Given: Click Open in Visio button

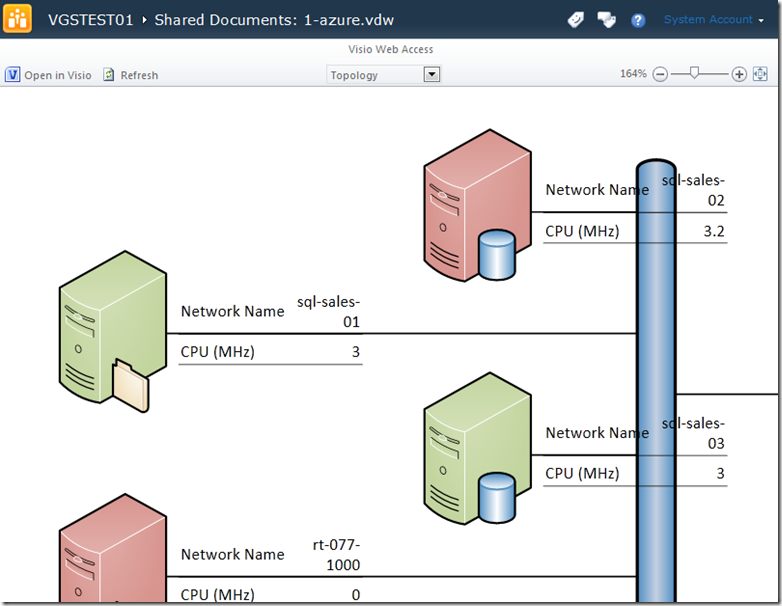Looking at the screenshot, I should (48, 75).
